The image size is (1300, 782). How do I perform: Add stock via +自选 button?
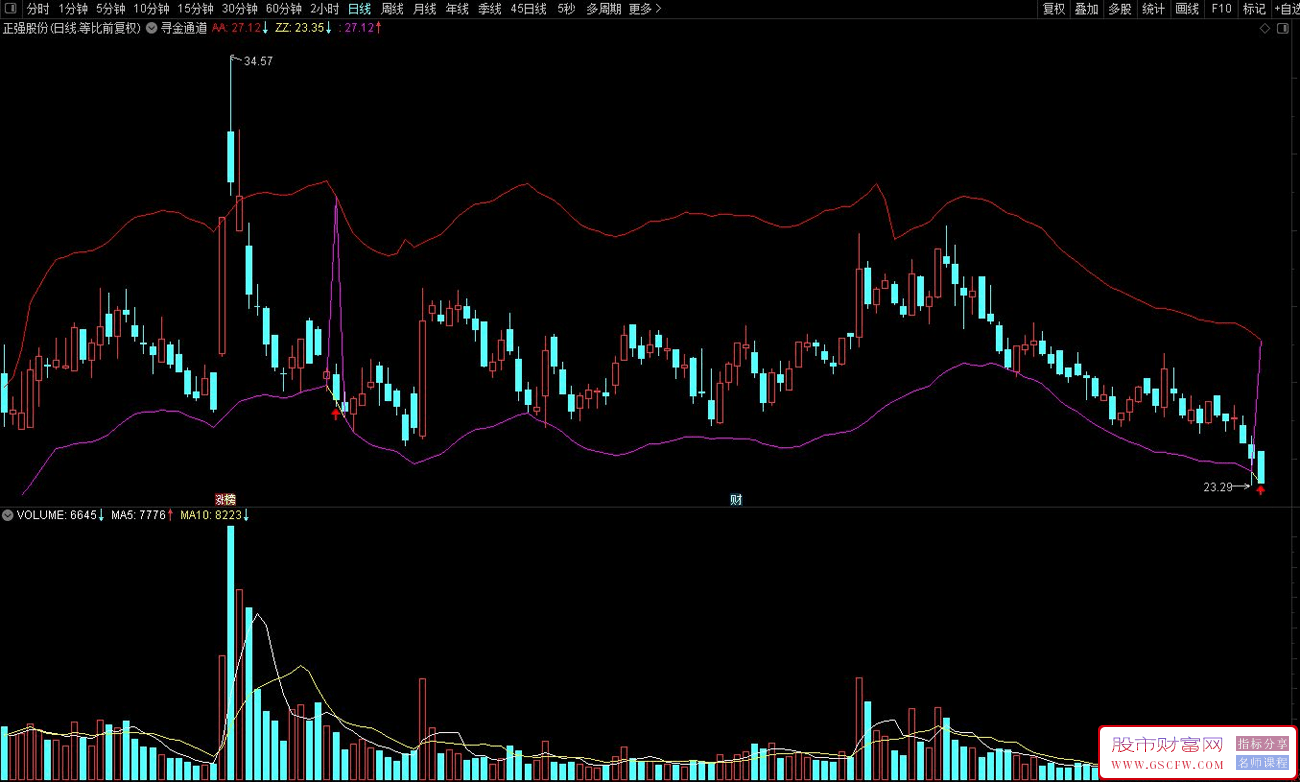point(1286,9)
